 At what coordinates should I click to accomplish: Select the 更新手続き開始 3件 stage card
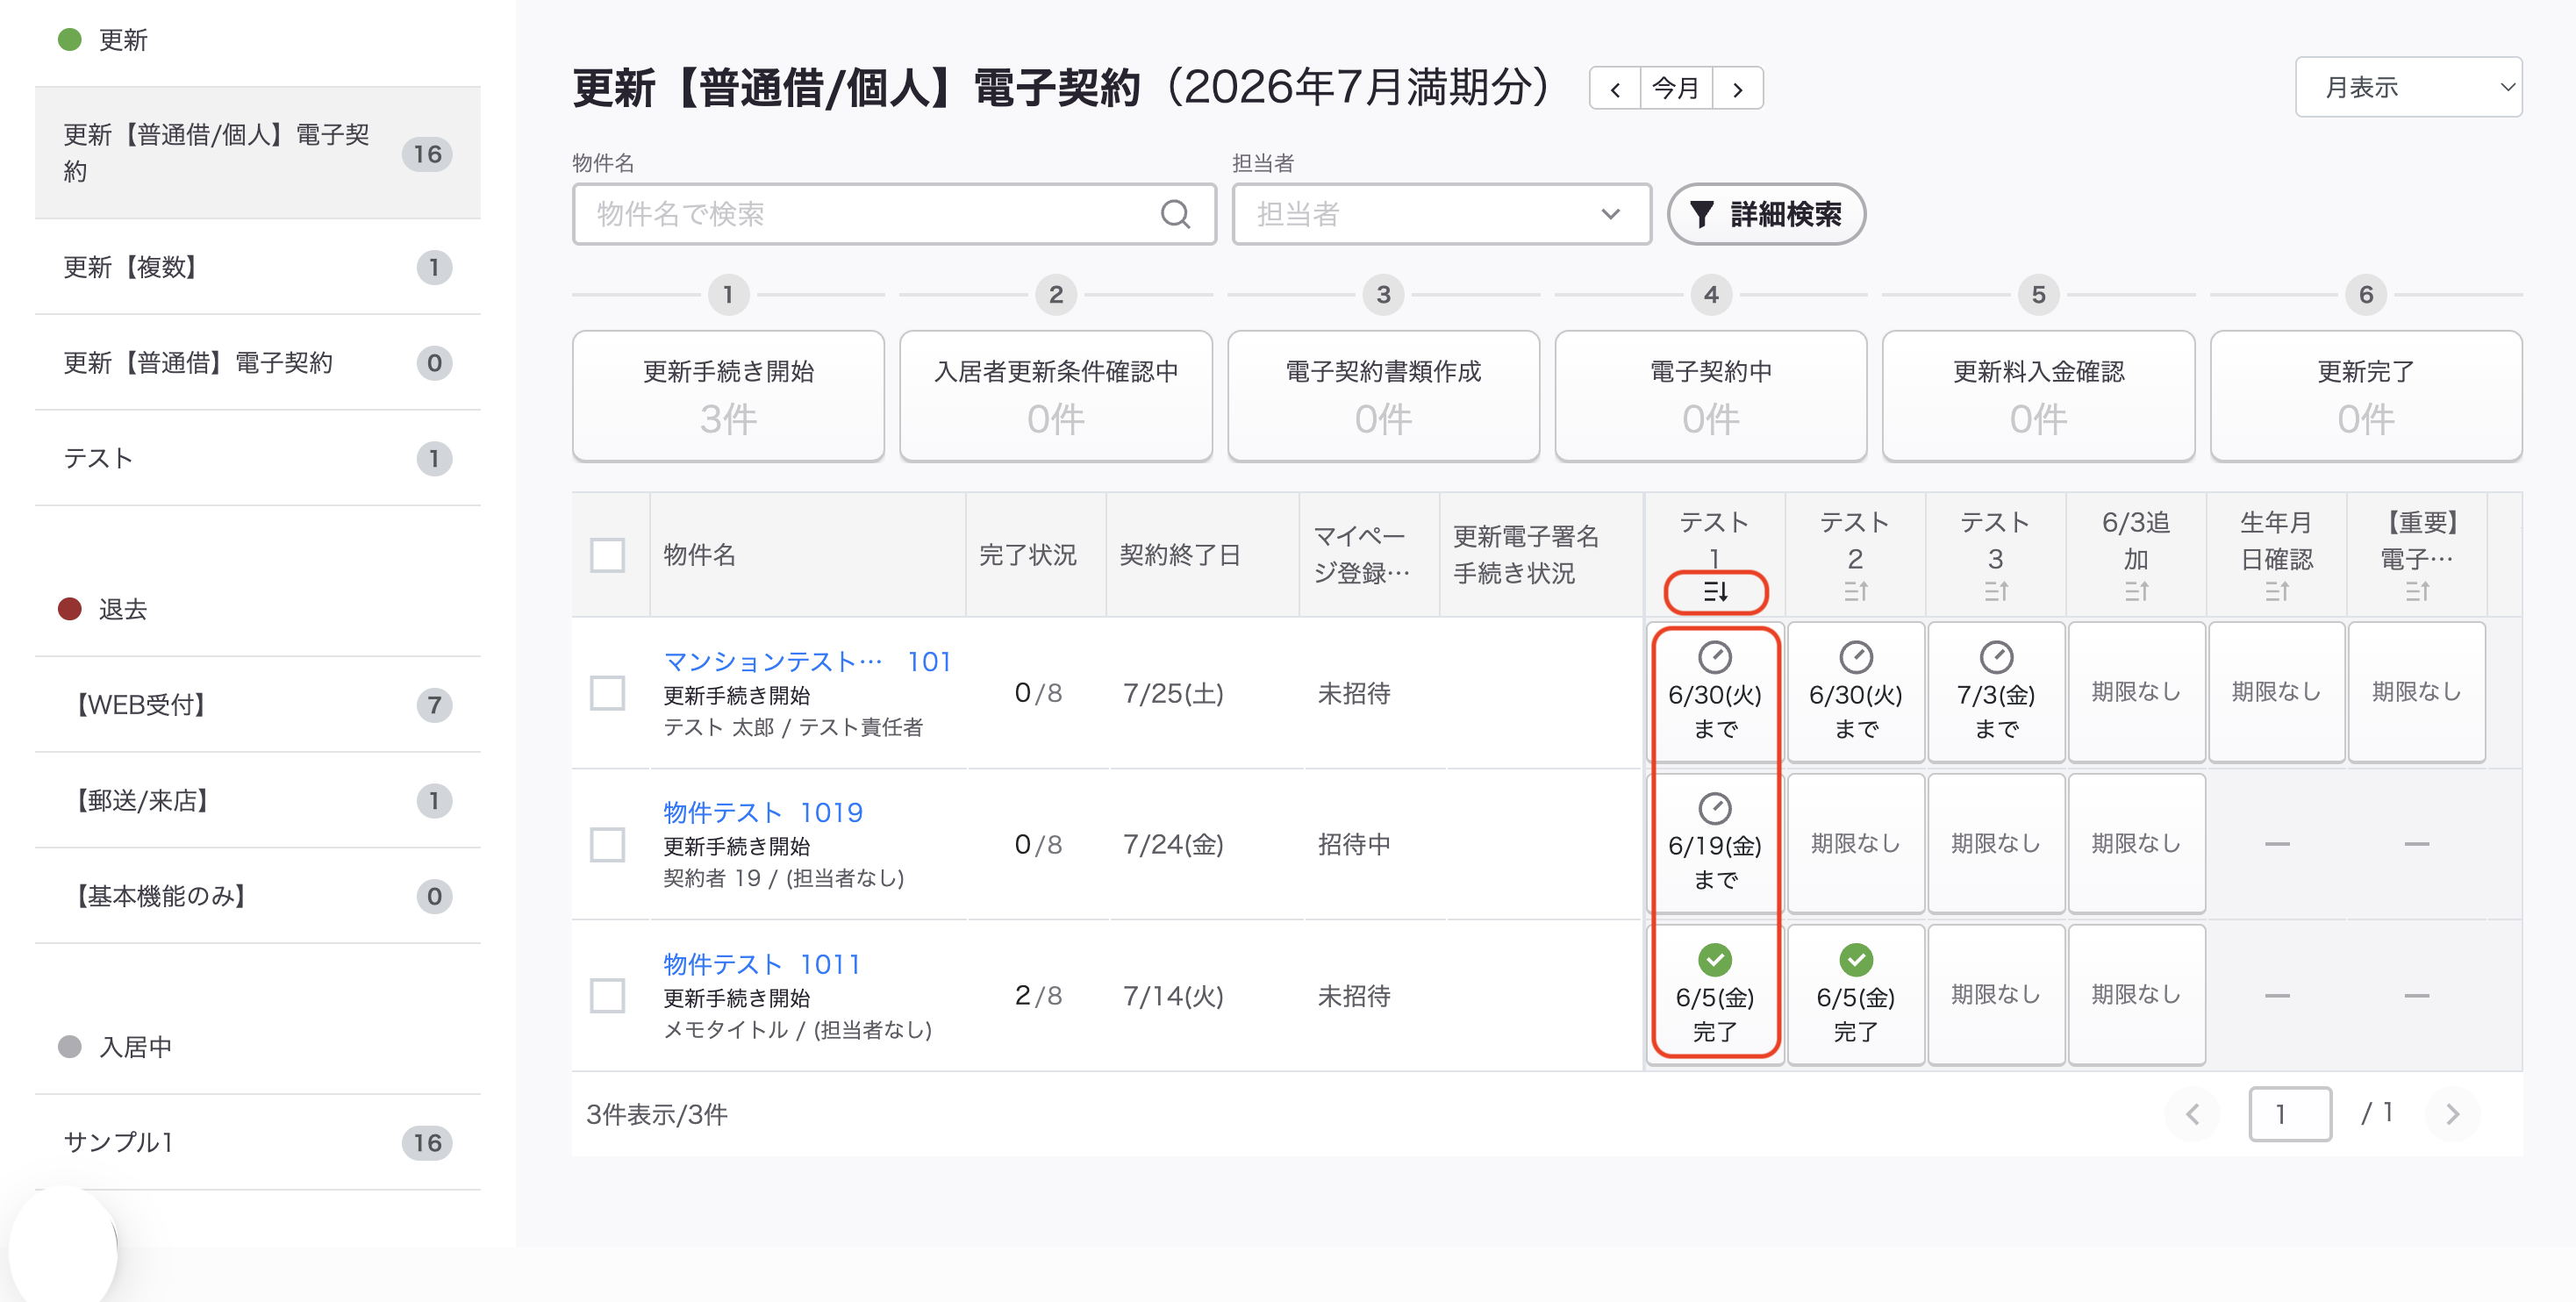728,396
